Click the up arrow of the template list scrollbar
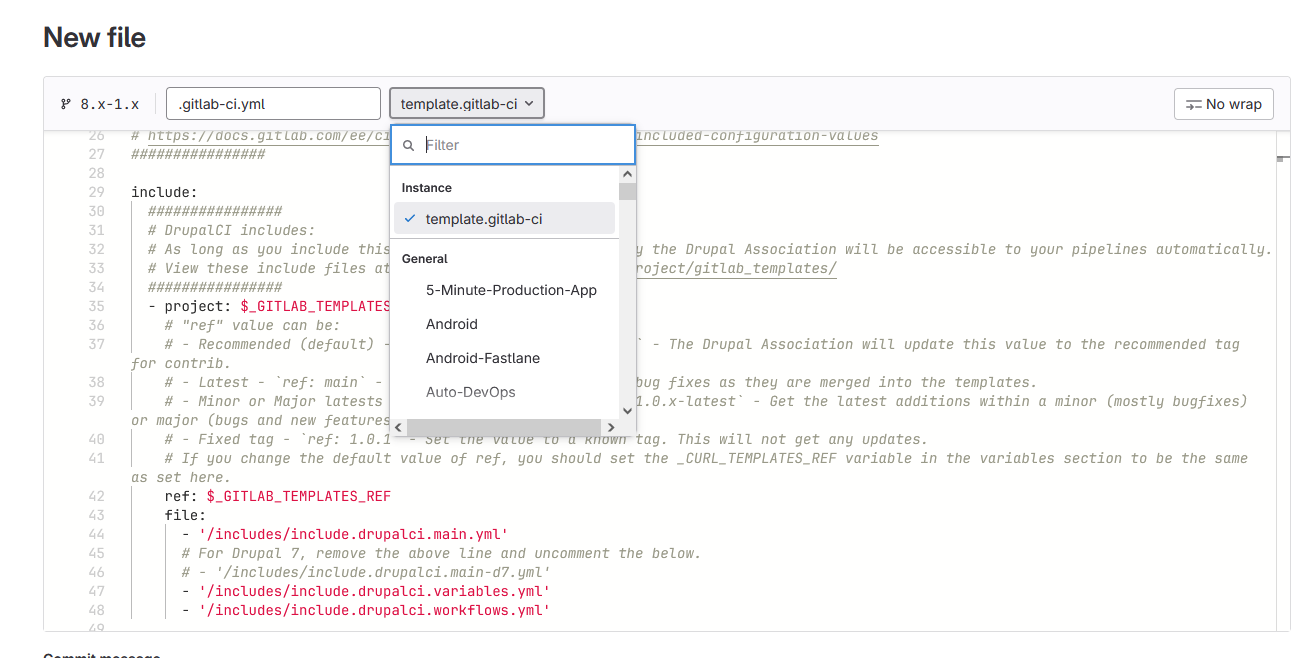 [627, 172]
